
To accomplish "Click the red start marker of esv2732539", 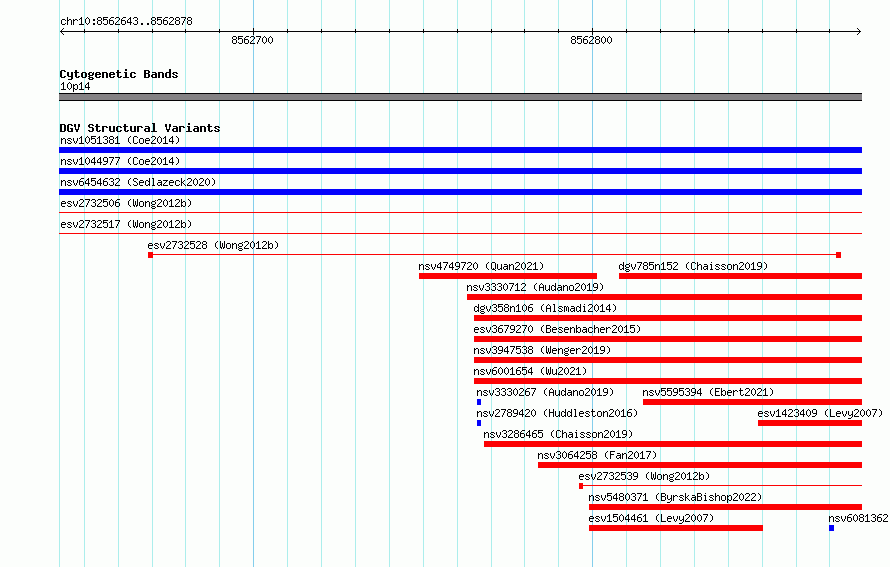I will click(x=581, y=486).
